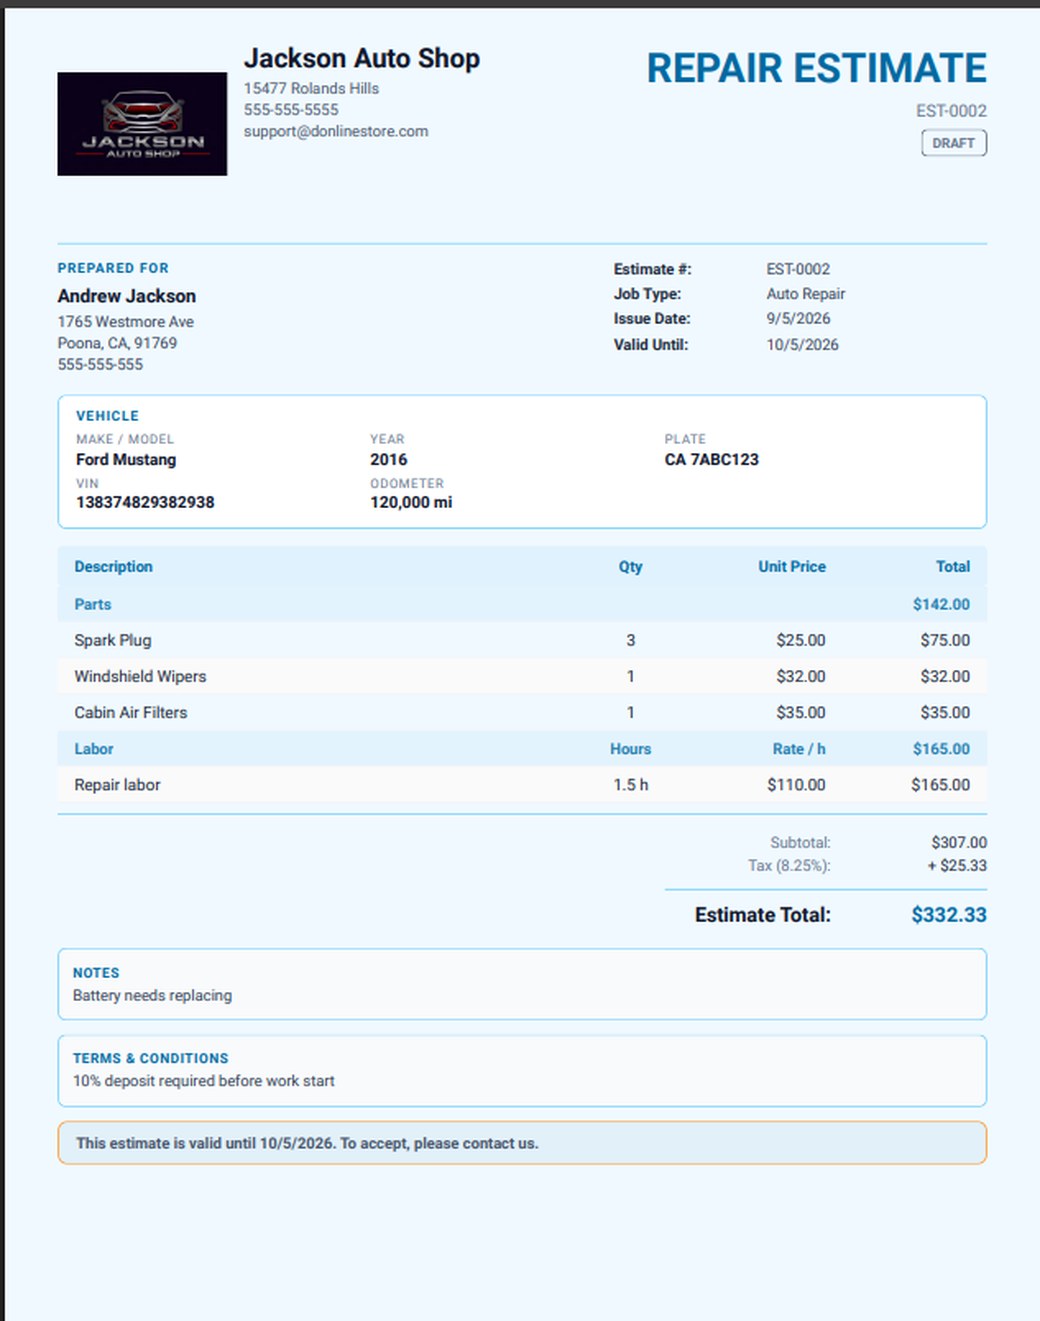
Task: Click the Unit Price column header
Action: (x=792, y=566)
